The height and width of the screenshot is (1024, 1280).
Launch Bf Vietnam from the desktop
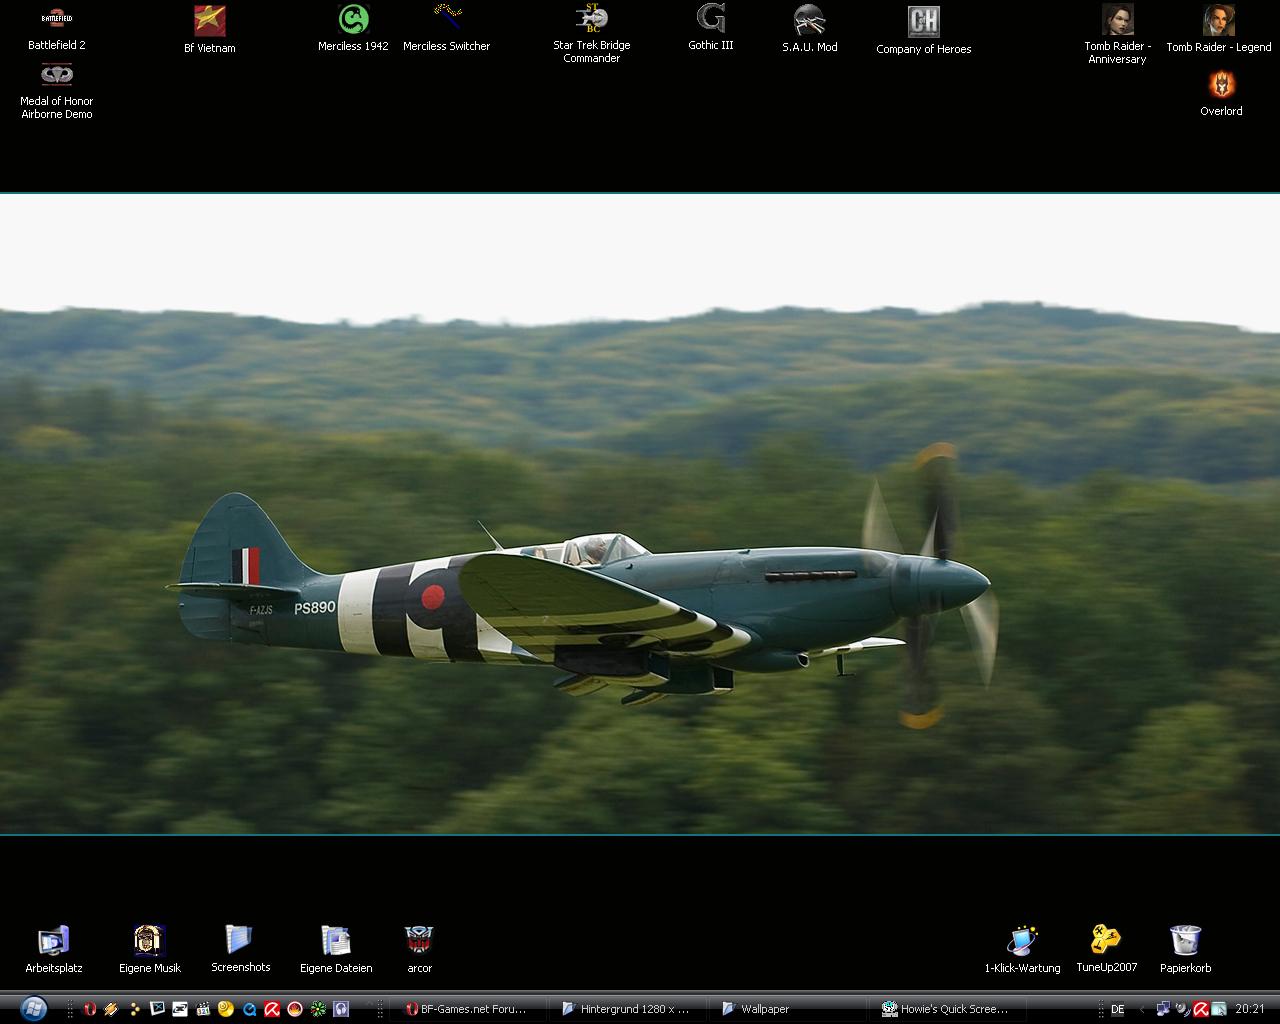tap(209, 21)
